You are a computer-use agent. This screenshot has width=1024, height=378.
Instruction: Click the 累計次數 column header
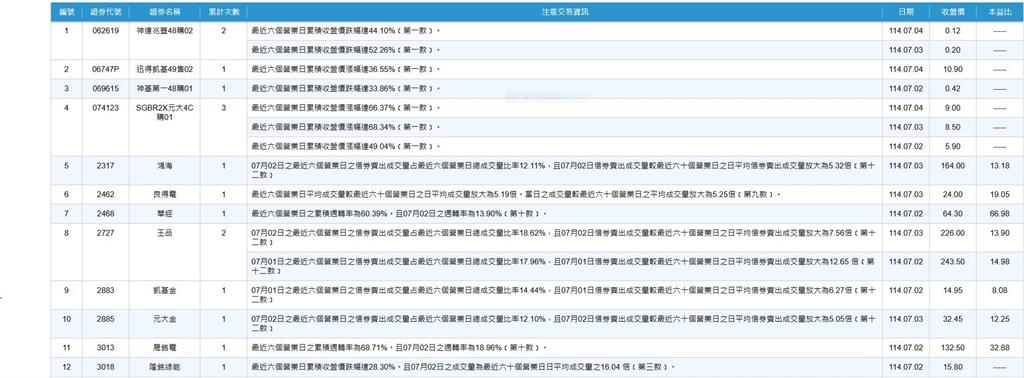223,12
